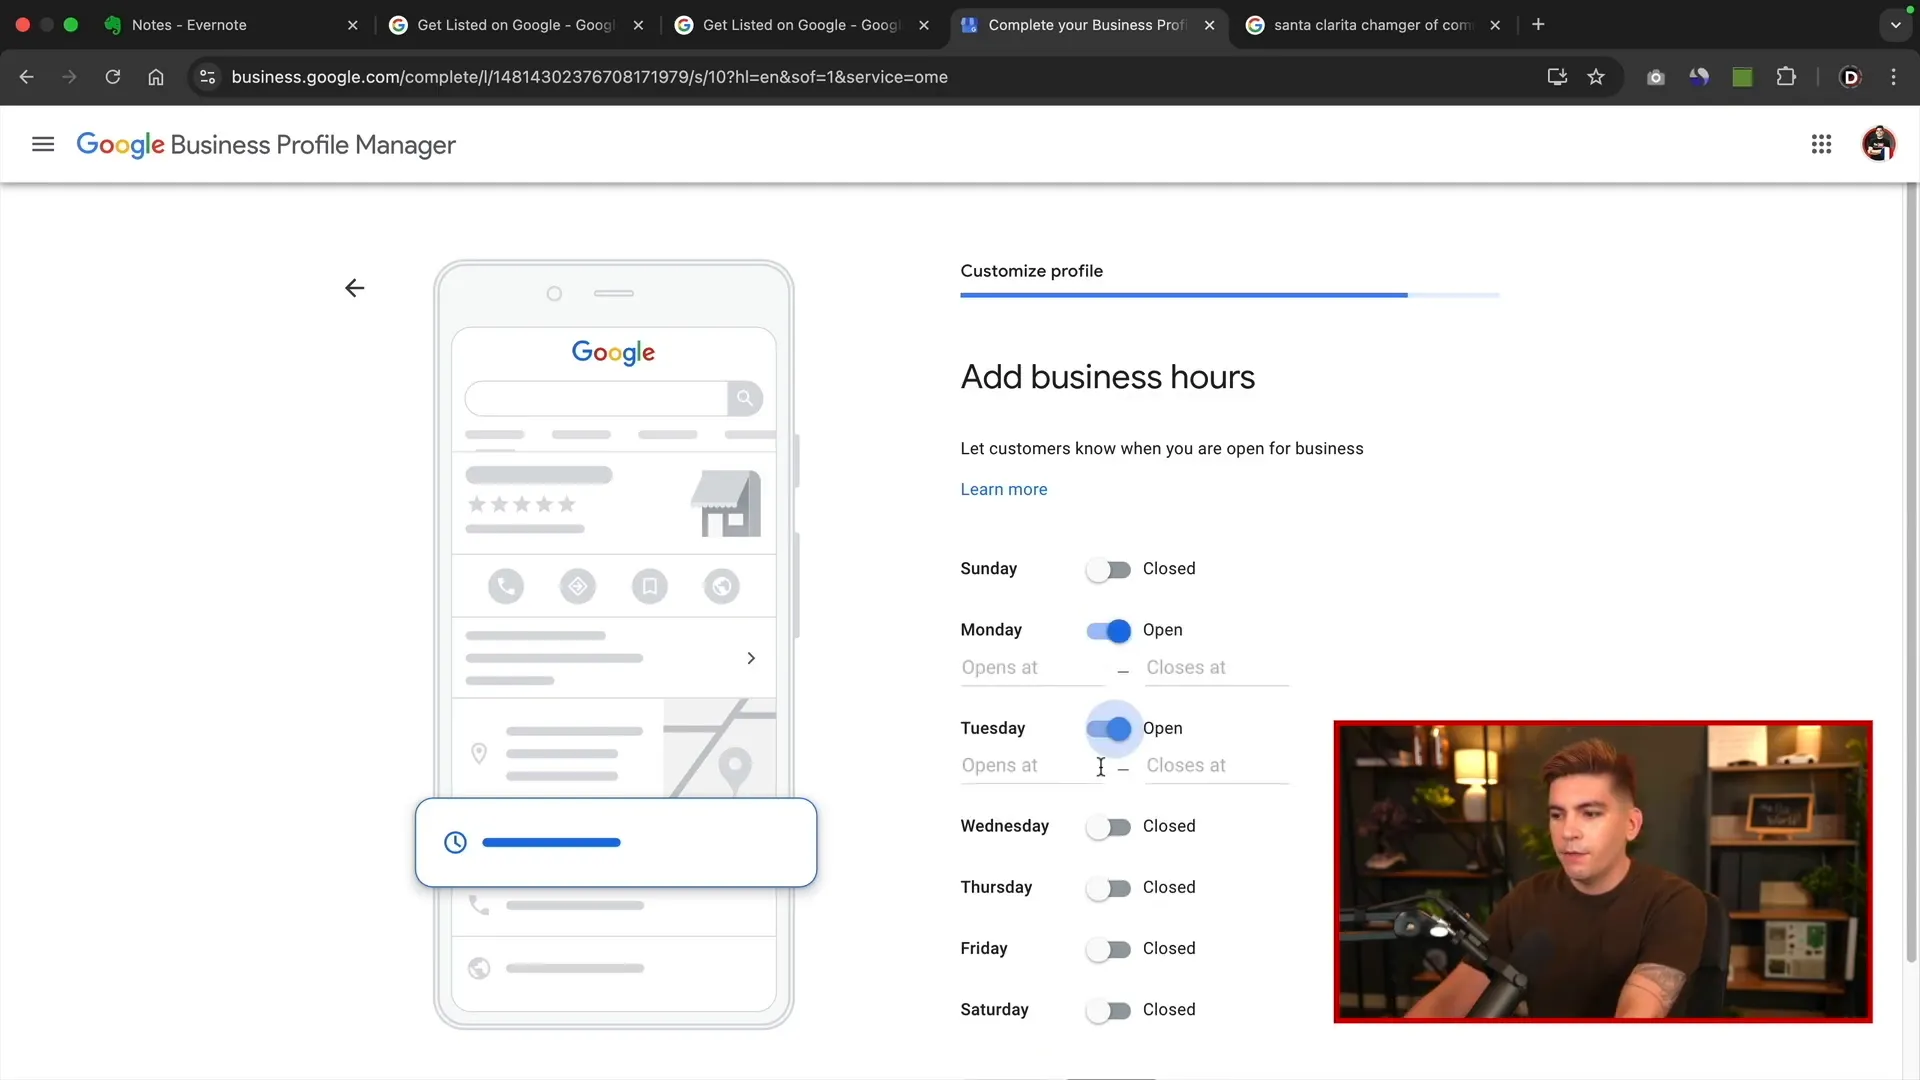Turn off the Monday open toggle
The image size is (1920, 1080).
[x=1108, y=630]
